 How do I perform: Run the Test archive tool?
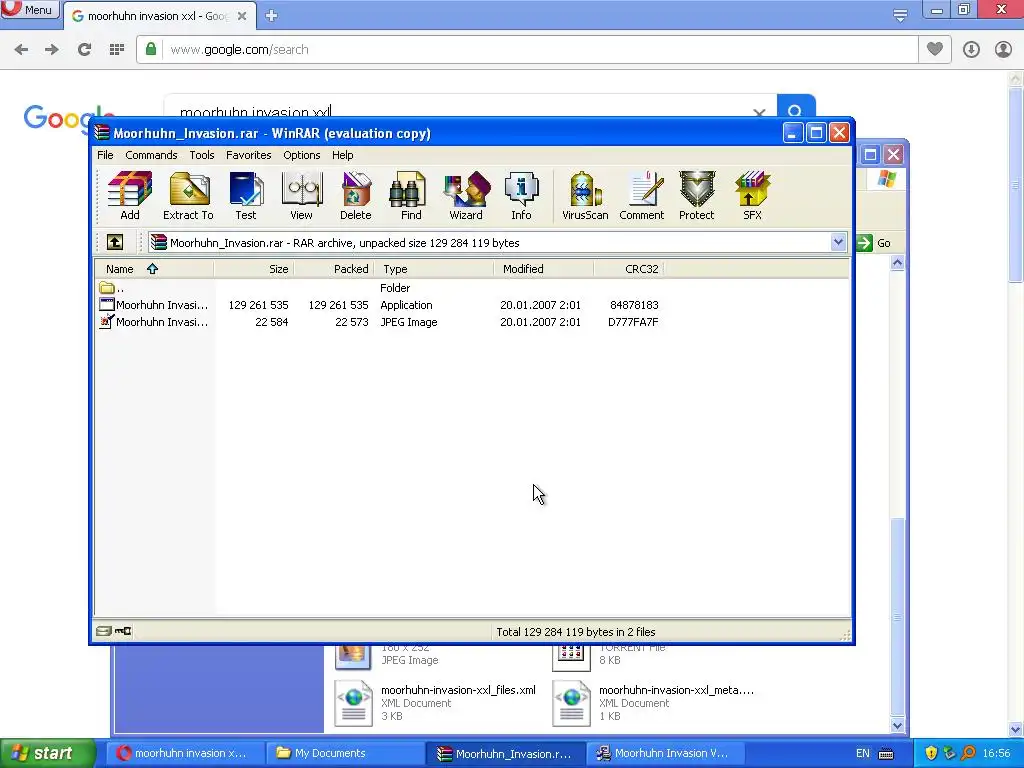[x=246, y=195]
